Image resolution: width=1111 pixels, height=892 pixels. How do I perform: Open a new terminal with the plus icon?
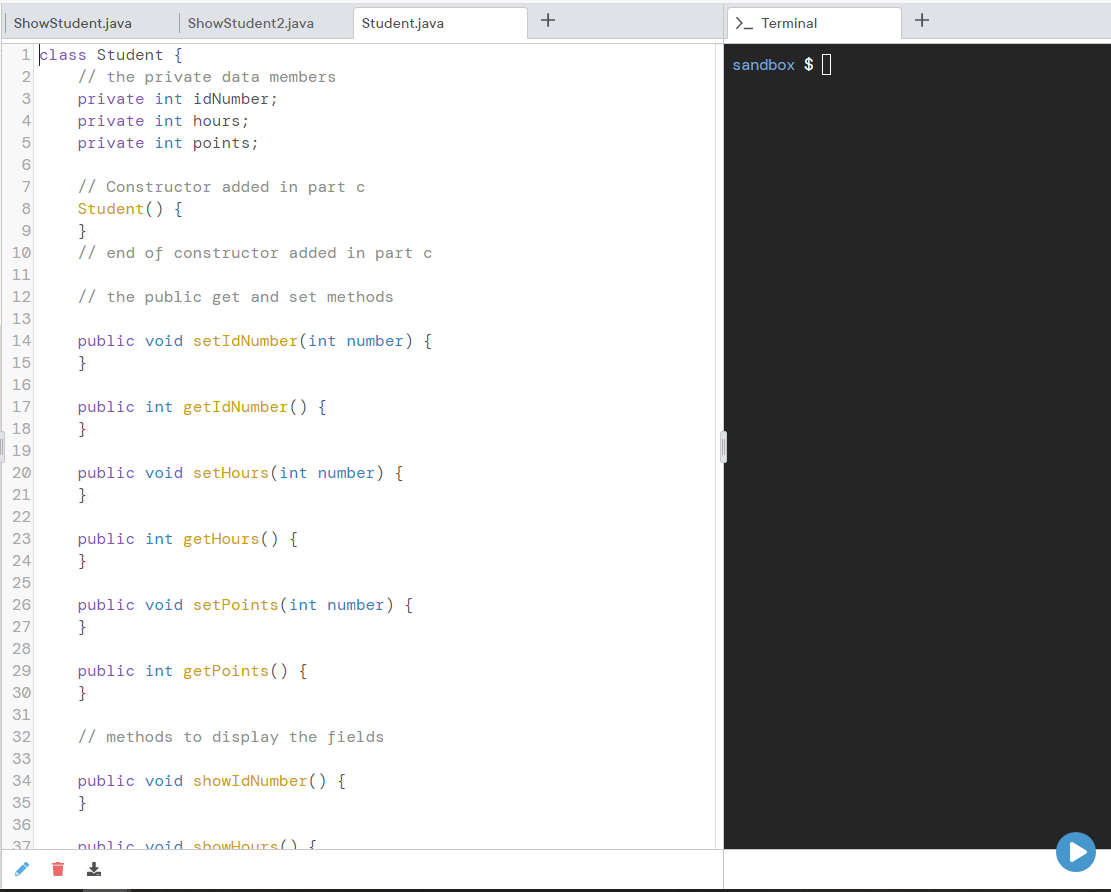pos(921,19)
